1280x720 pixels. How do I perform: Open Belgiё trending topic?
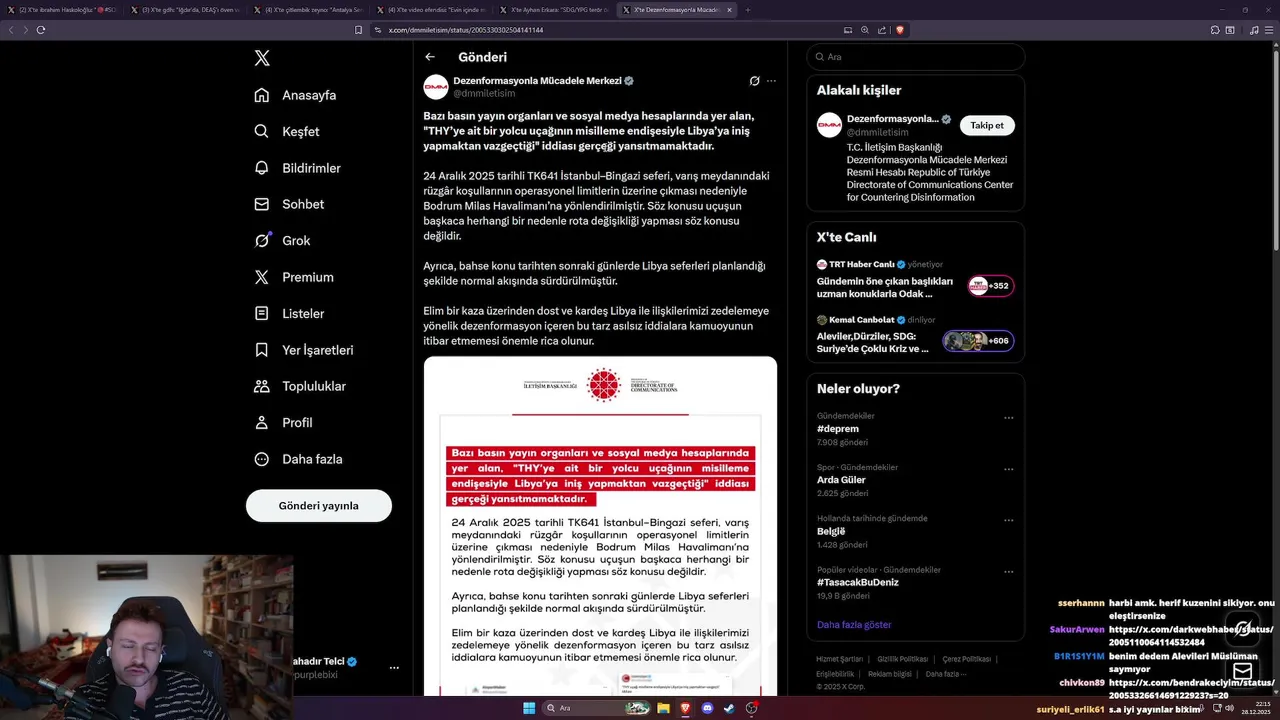point(831,531)
